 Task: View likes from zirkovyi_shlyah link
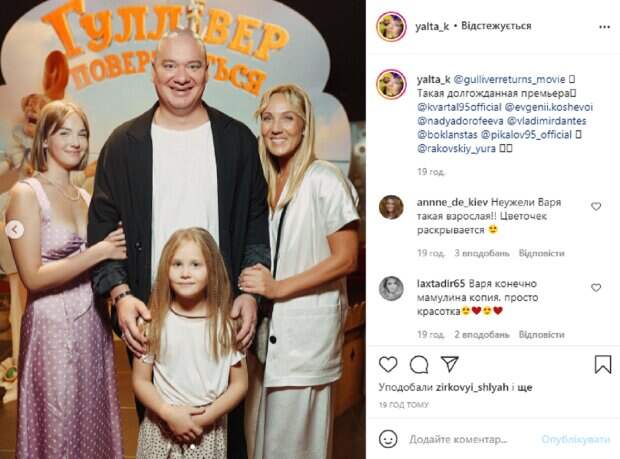pyautogui.click(x=472, y=387)
